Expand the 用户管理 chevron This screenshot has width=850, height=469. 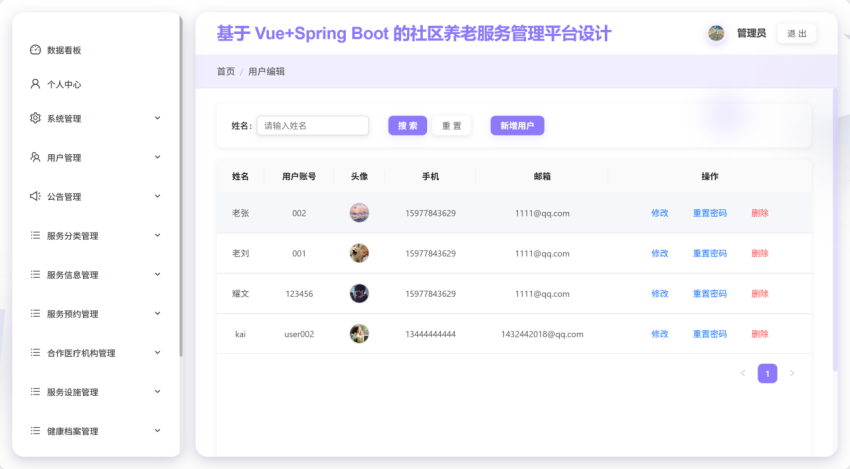point(157,157)
